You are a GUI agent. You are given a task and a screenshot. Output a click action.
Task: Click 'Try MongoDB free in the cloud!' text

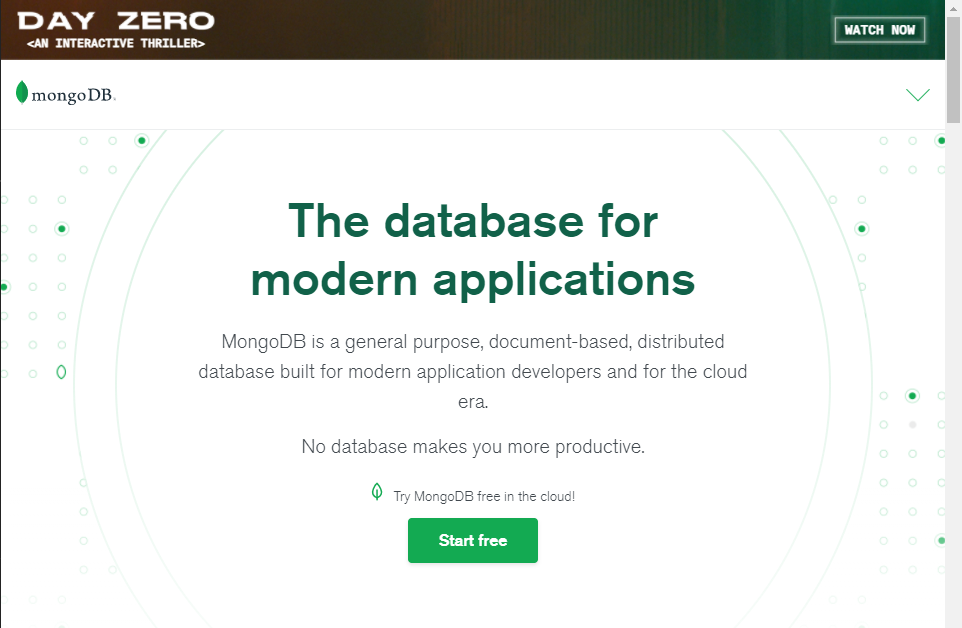point(484,496)
